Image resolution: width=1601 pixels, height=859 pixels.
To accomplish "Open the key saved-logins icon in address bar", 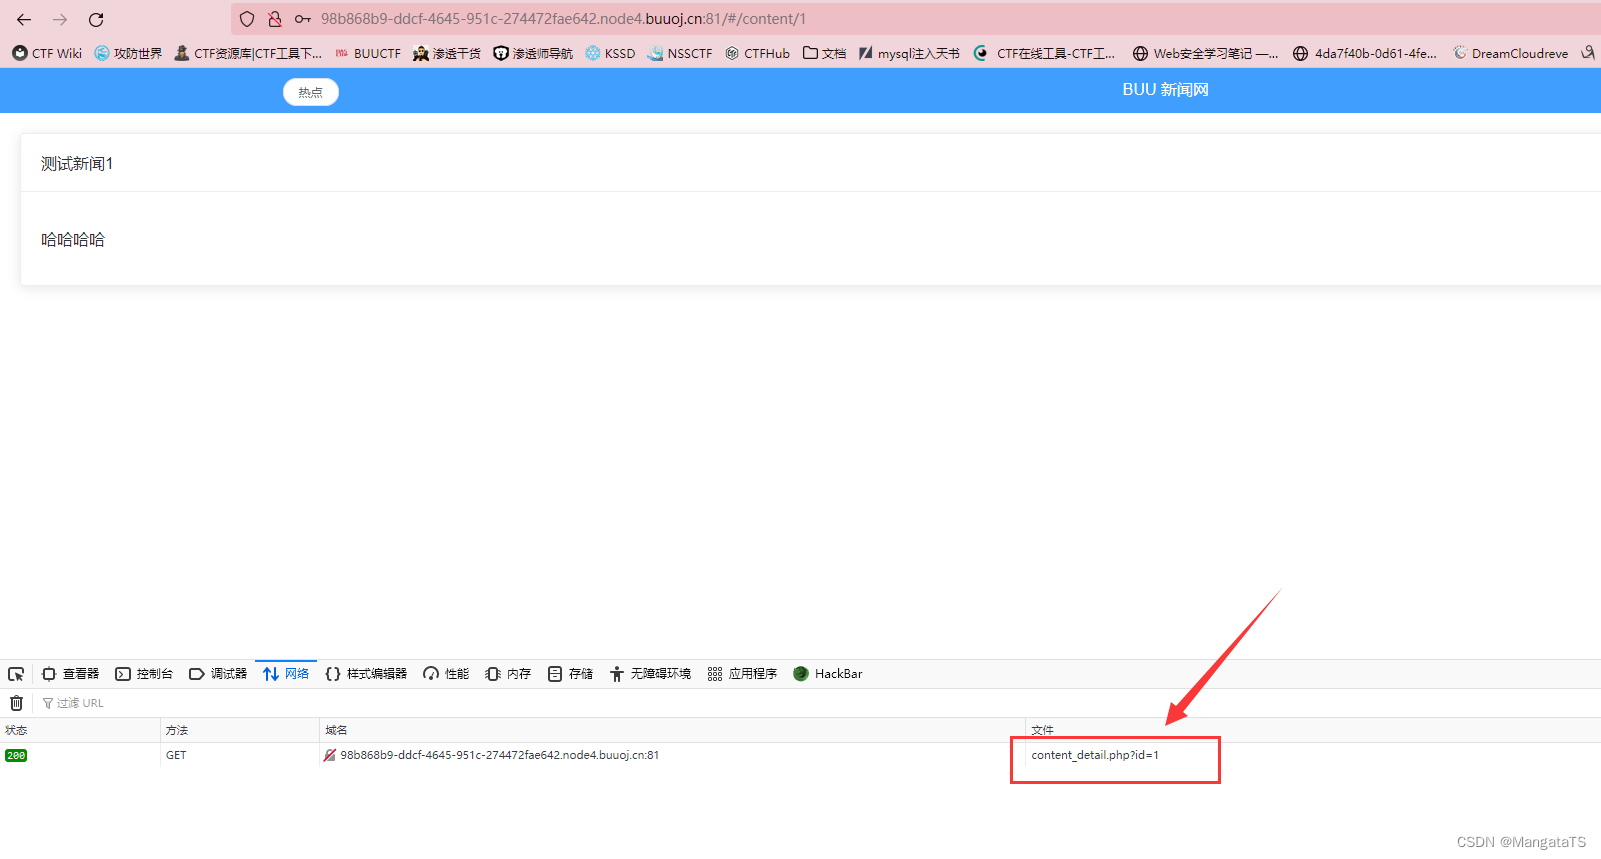I will pos(303,19).
